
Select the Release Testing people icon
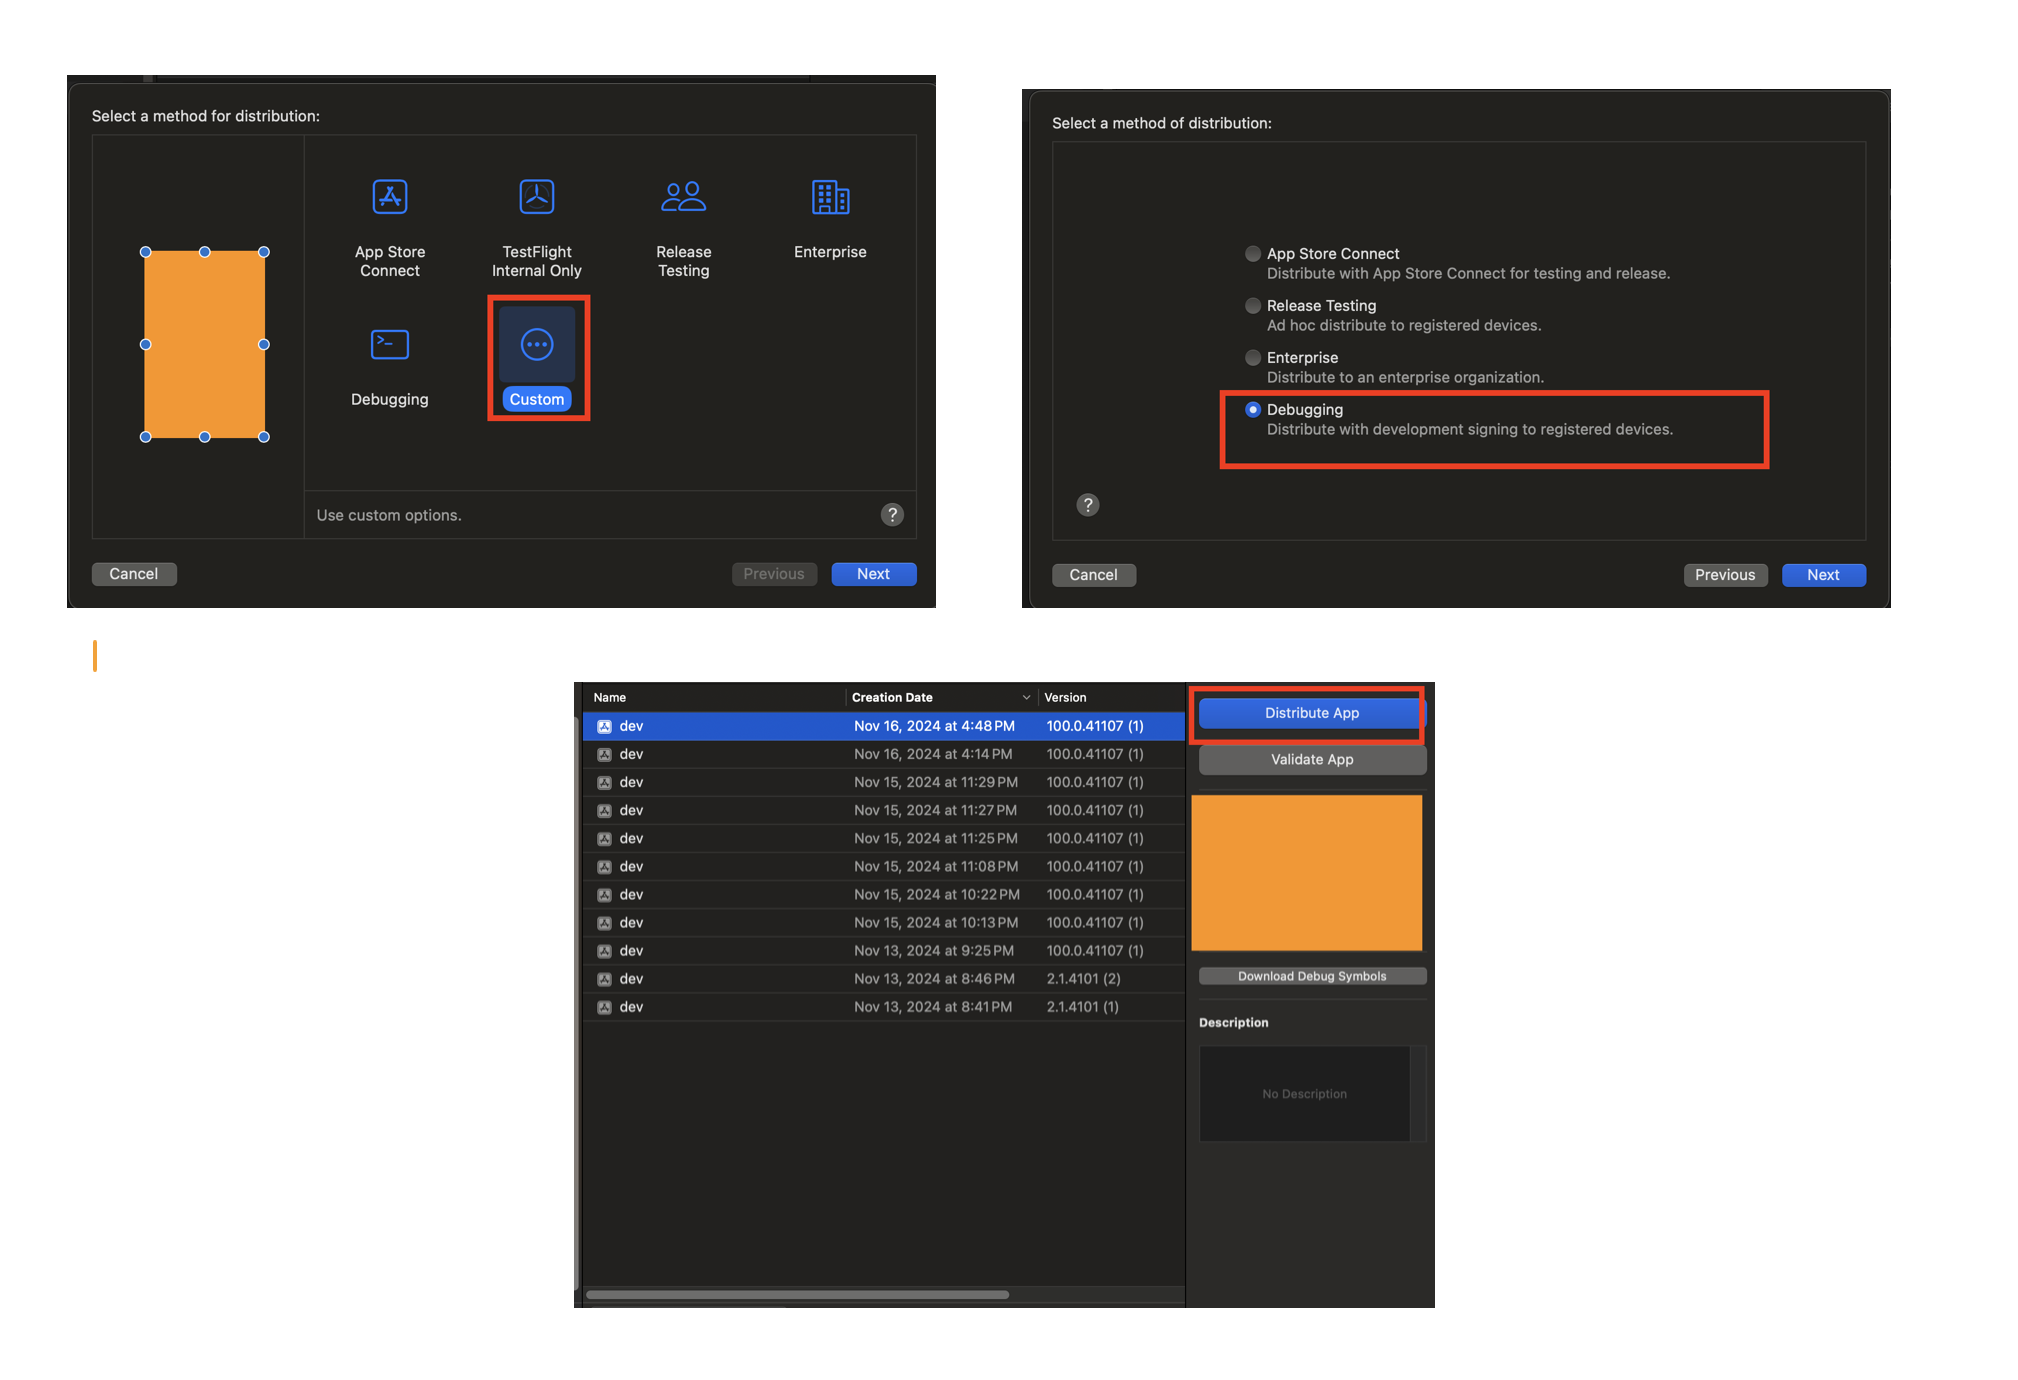pos(683,197)
